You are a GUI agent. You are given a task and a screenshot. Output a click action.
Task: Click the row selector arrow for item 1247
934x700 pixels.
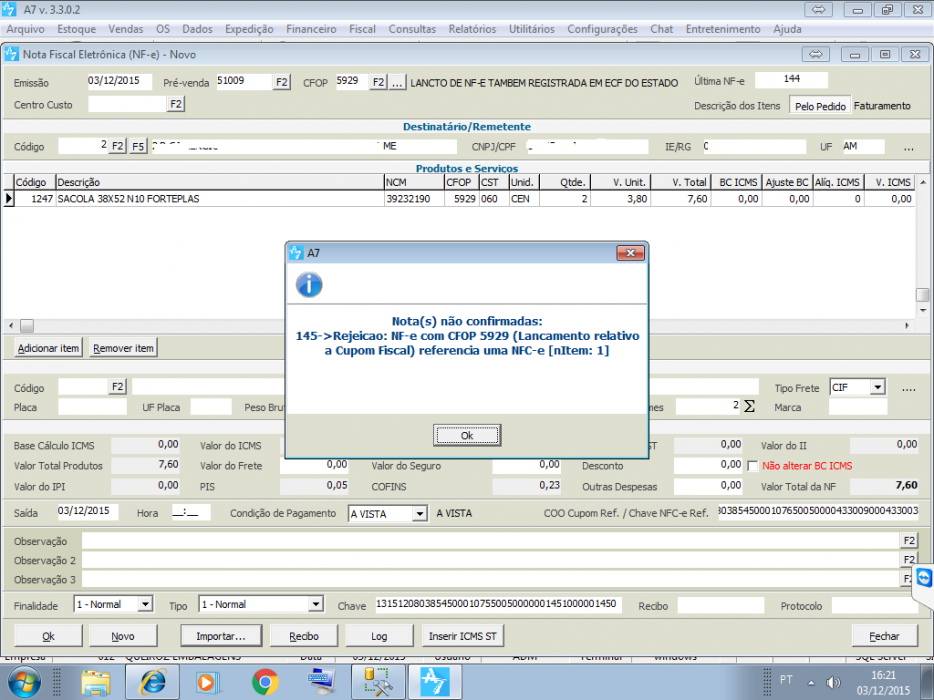coord(9,198)
